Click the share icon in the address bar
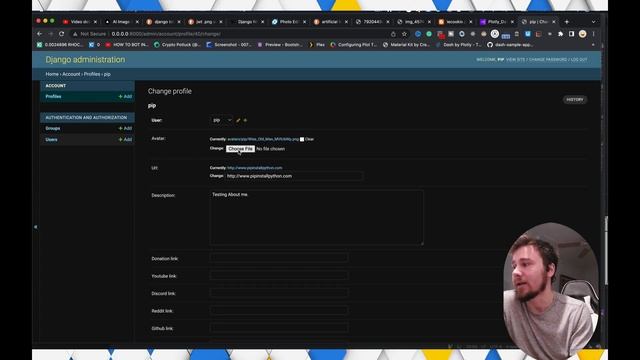Screen dimensions: 640x360 coord(393,34)
